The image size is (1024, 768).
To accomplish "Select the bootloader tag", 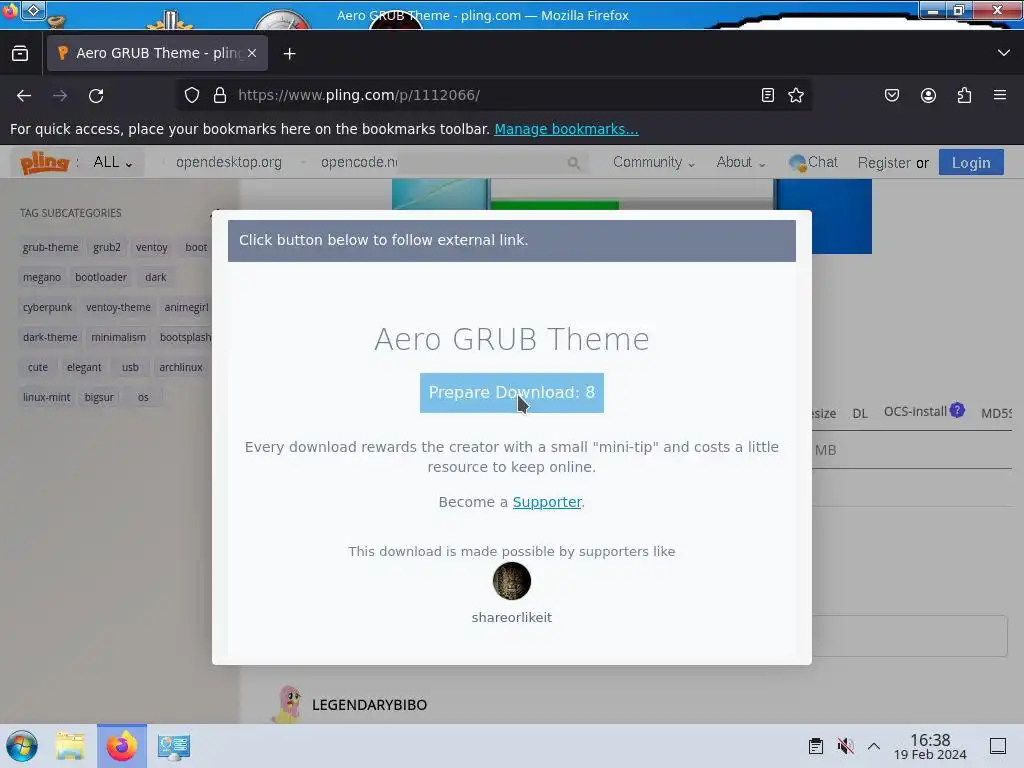I will (x=101, y=278).
